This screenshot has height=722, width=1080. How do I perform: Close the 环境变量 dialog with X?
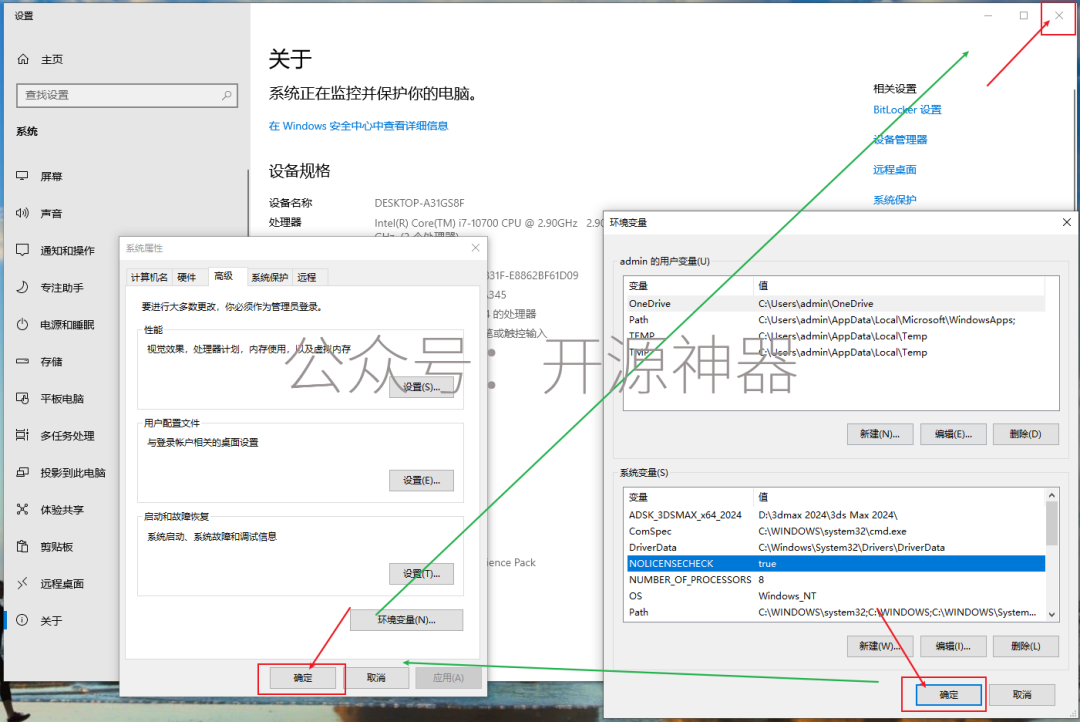point(1066,222)
